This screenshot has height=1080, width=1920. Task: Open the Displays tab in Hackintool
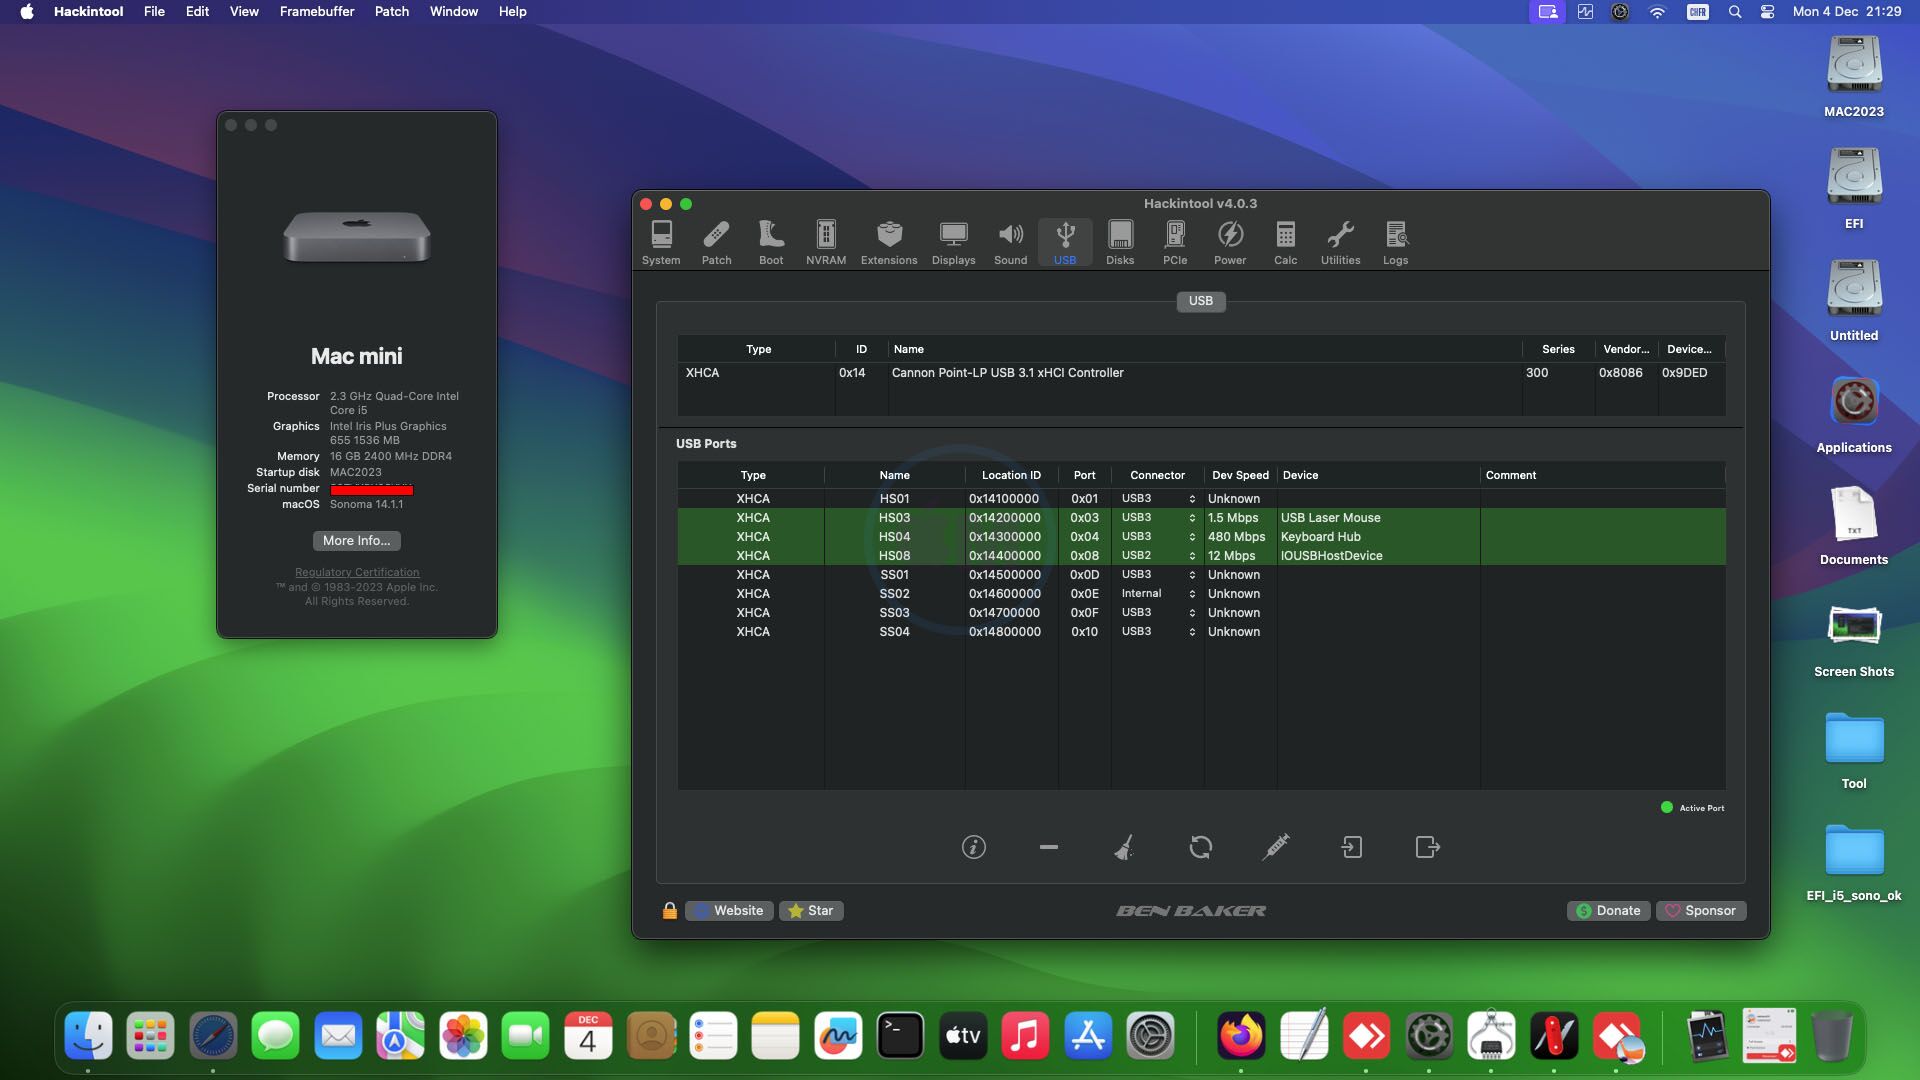coord(953,243)
